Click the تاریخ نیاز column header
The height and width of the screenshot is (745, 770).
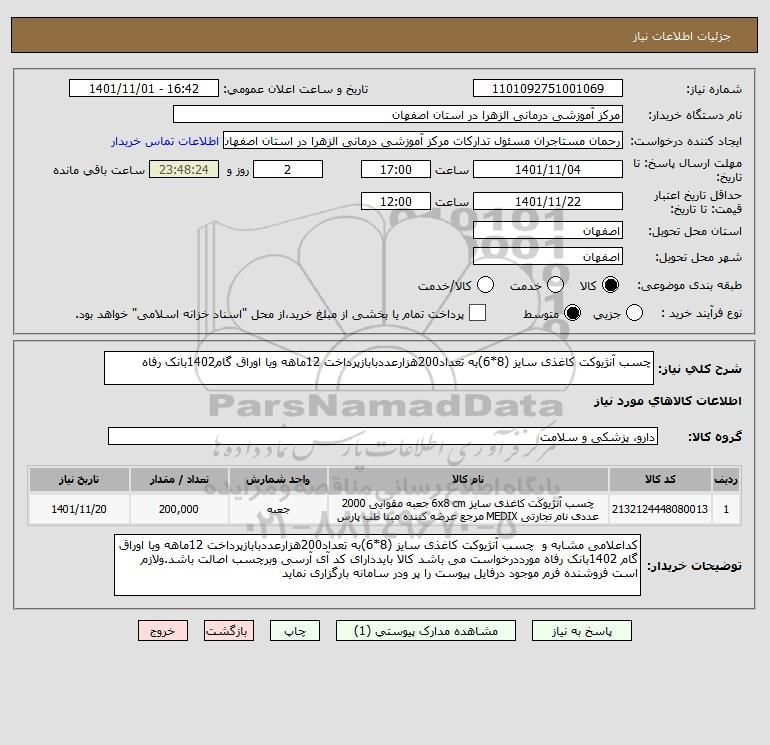click(79, 479)
